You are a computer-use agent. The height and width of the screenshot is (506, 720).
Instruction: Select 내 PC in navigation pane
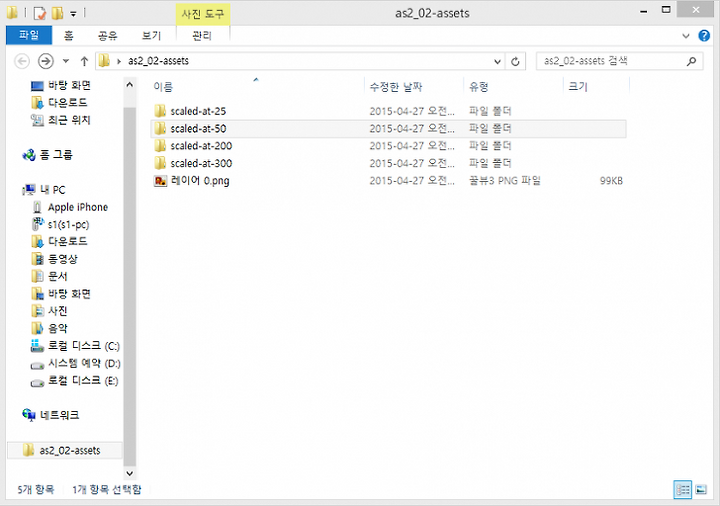pyautogui.click(x=52, y=190)
